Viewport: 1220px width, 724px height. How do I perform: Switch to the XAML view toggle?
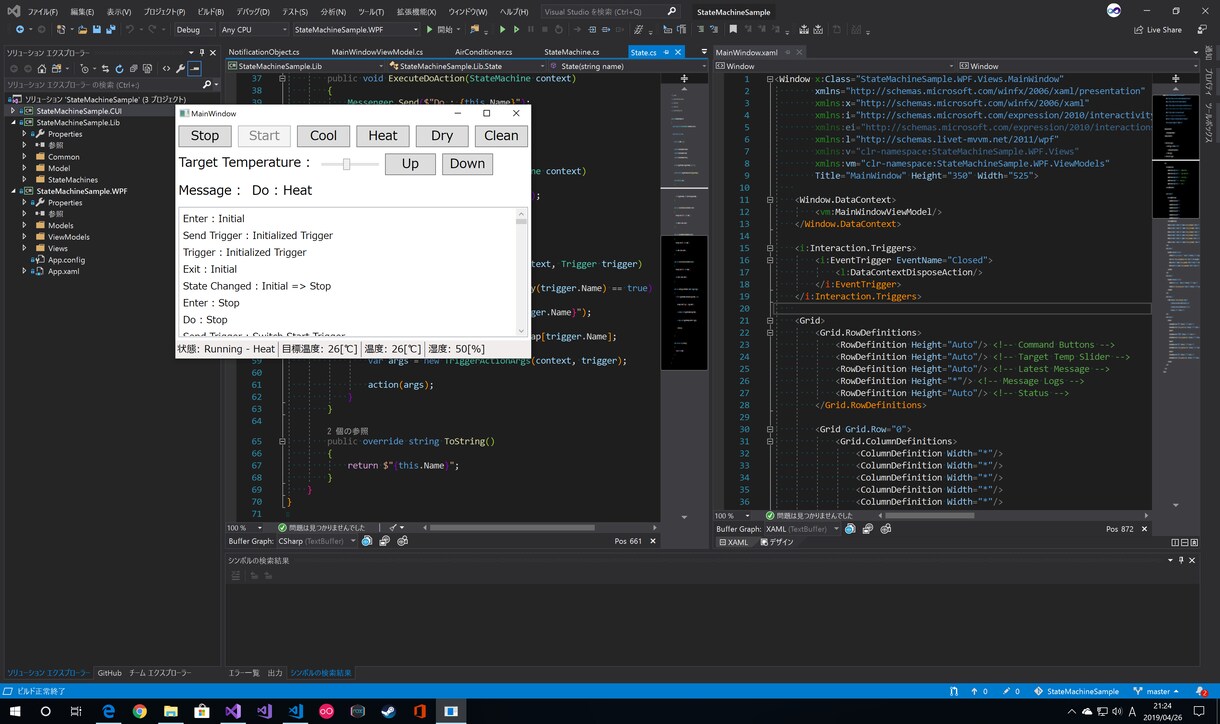pyautogui.click(x=733, y=542)
